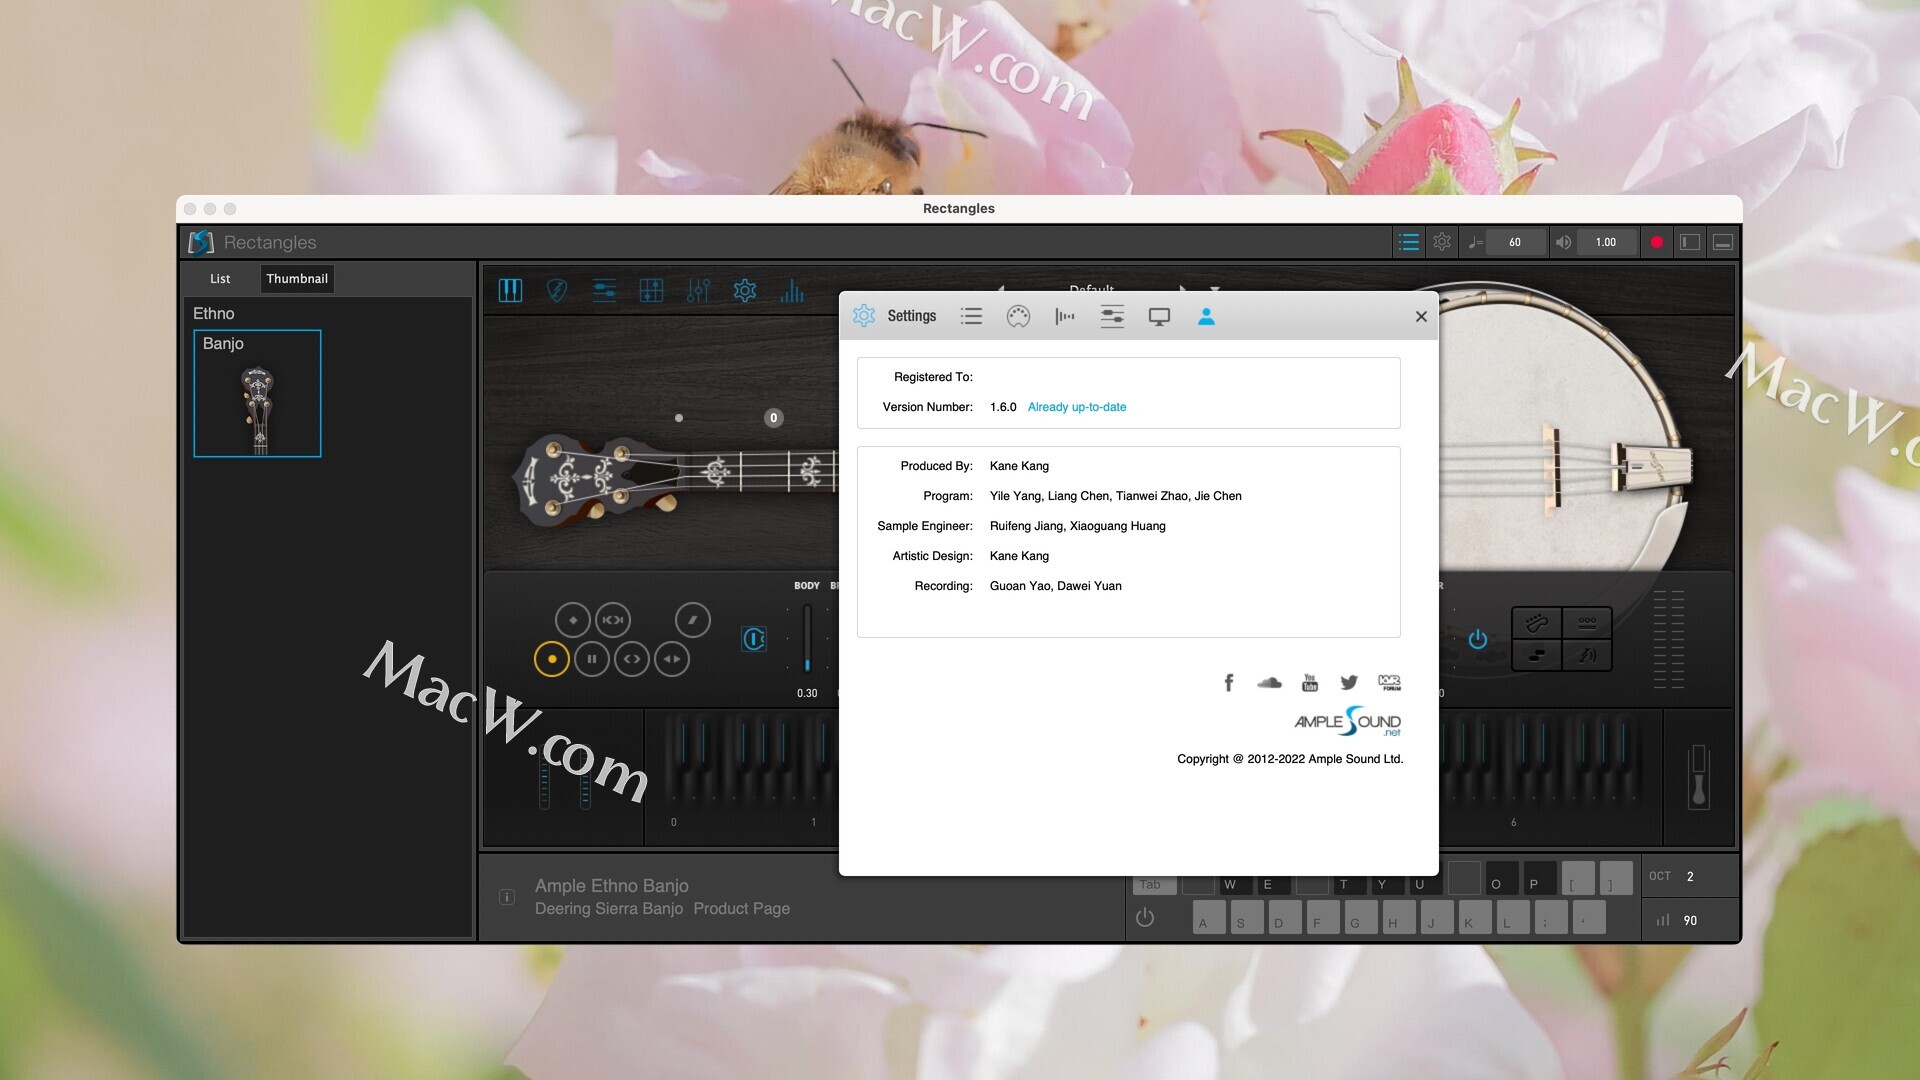Toggle the yellow circled dot articulation button

552,659
